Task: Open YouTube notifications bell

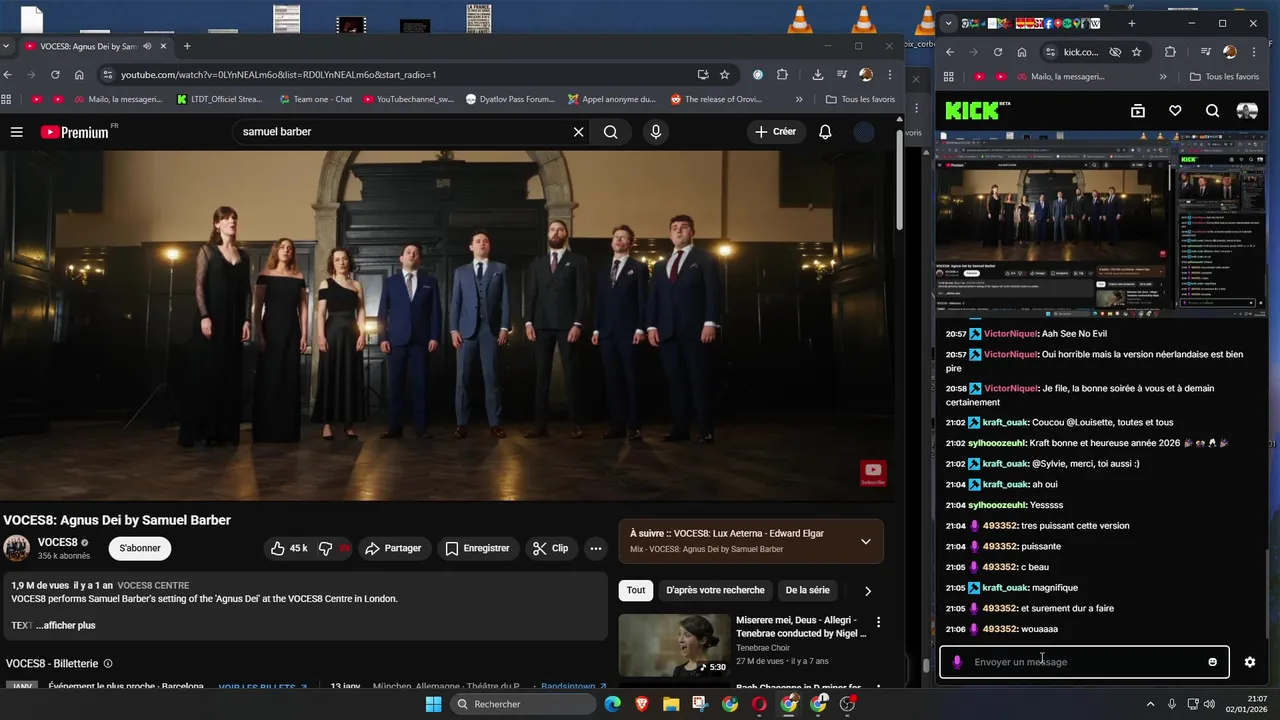Action: (825, 132)
